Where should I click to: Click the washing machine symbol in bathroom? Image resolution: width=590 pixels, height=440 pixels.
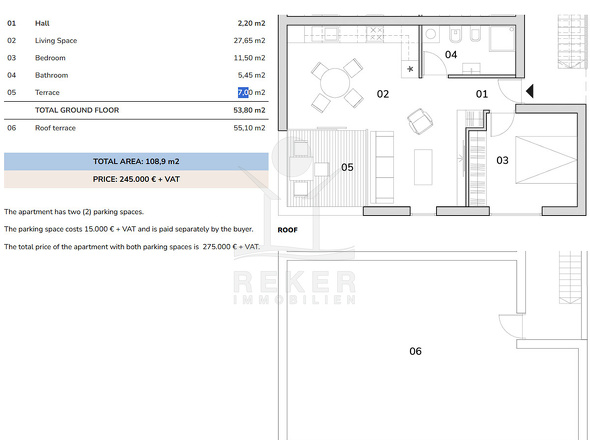pos(431,34)
